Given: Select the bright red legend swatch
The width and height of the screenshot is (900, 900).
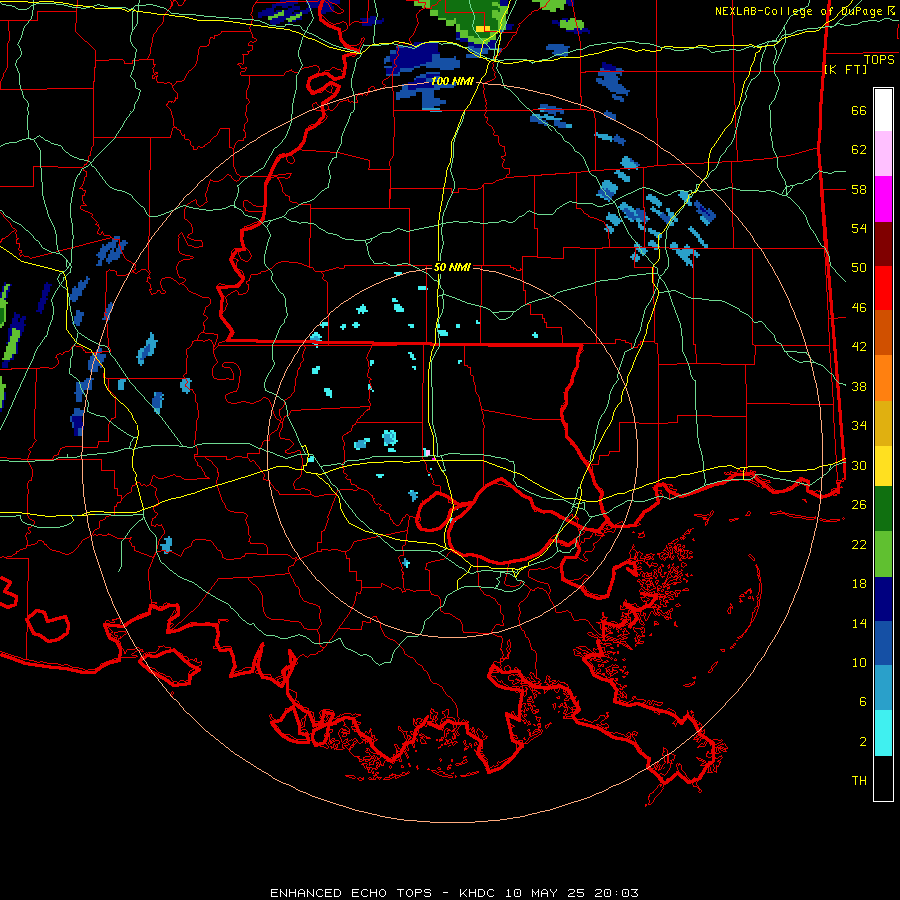Looking at the screenshot, I should 883,289.
